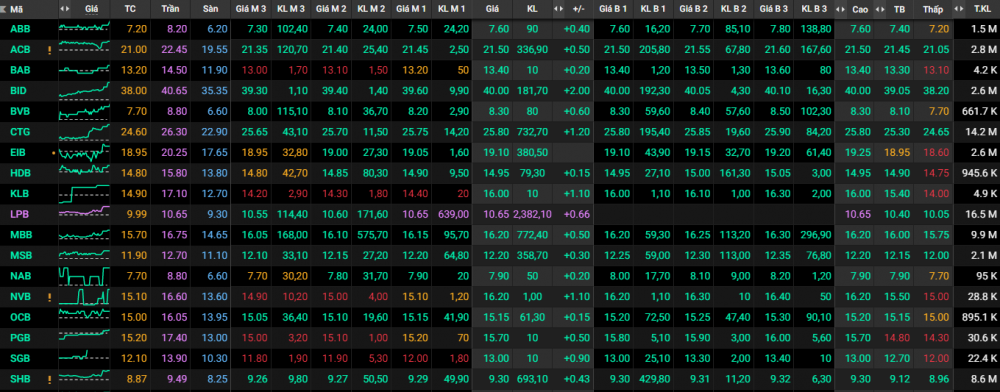Viewport: 1000px width, 392px height.
Task: Open the CTG intraday mini chart
Action: tap(84, 132)
